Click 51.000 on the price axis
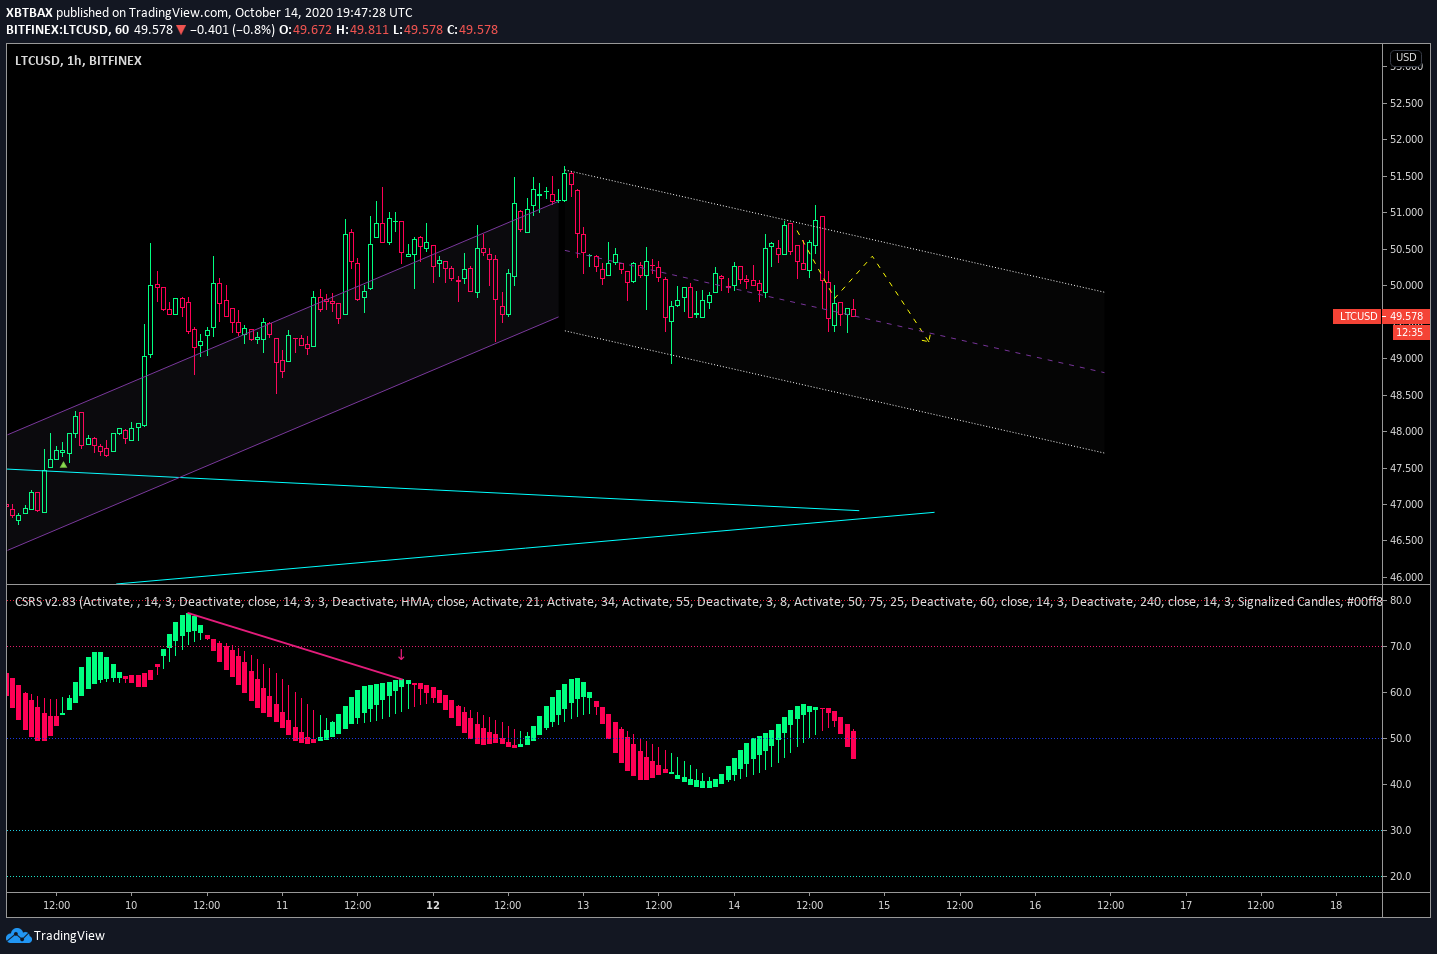This screenshot has height=954, width=1437. [x=1406, y=213]
